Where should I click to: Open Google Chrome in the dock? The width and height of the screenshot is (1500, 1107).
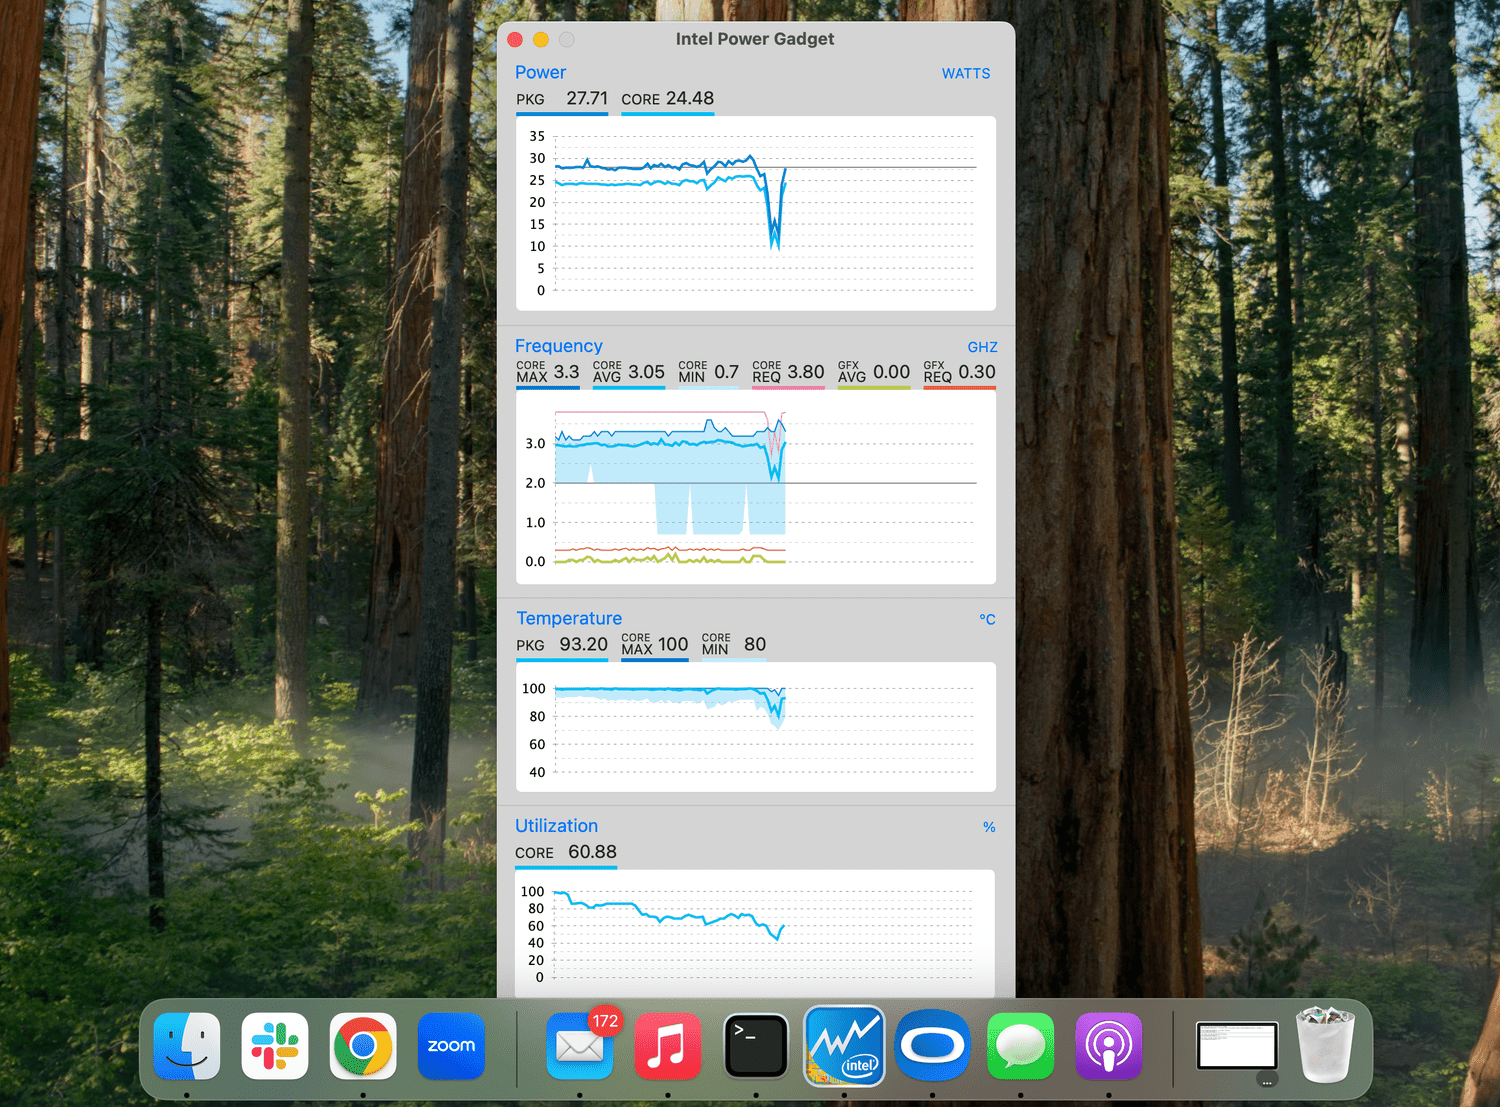pyautogui.click(x=363, y=1046)
